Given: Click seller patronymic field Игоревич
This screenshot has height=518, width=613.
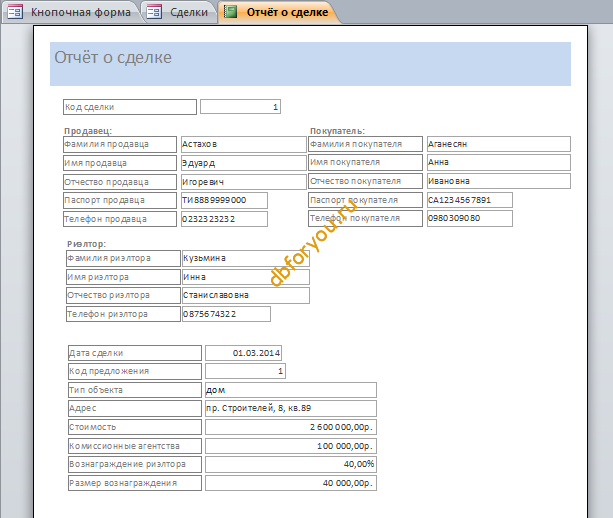Looking at the screenshot, I should pos(244,182).
